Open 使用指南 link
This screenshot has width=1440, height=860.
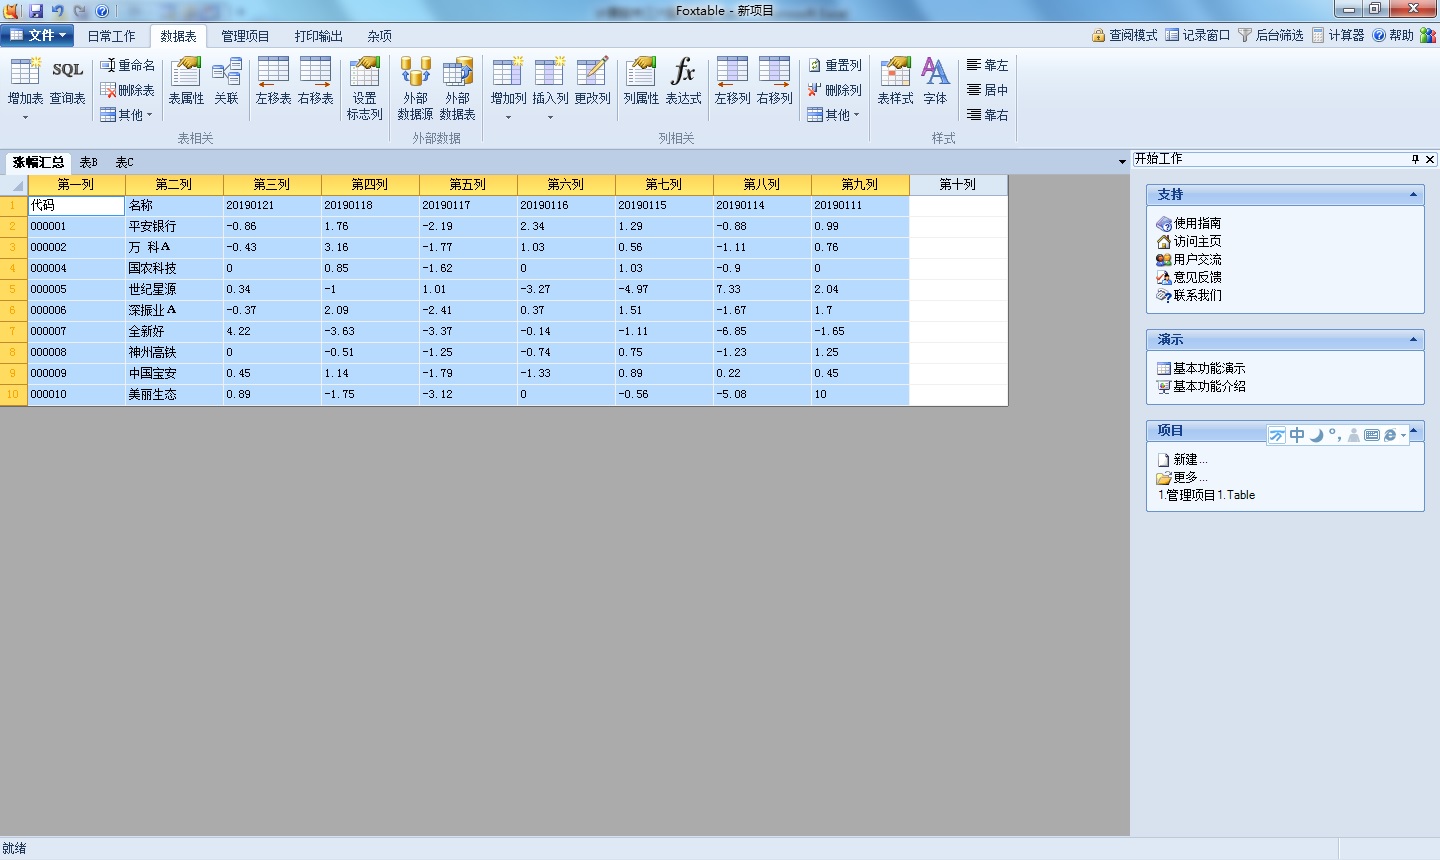[1188, 224]
